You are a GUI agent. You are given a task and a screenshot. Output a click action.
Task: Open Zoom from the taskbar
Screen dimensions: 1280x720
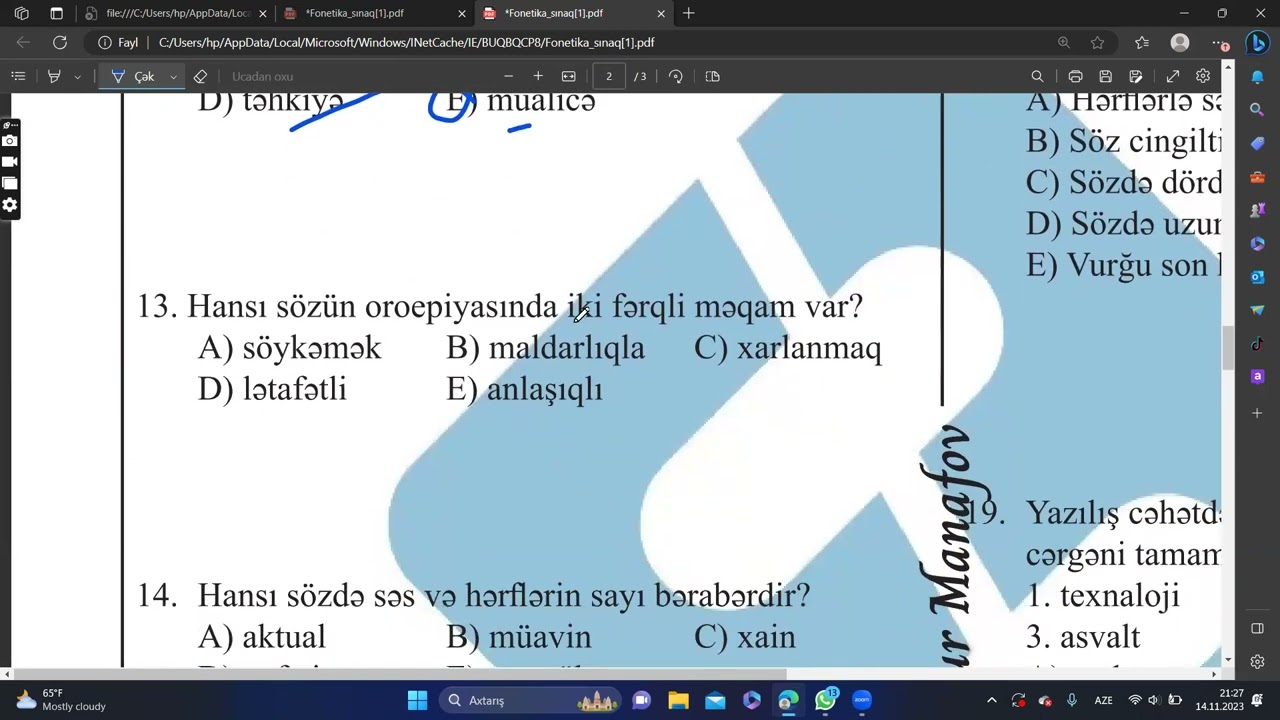[x=862, y=700]
